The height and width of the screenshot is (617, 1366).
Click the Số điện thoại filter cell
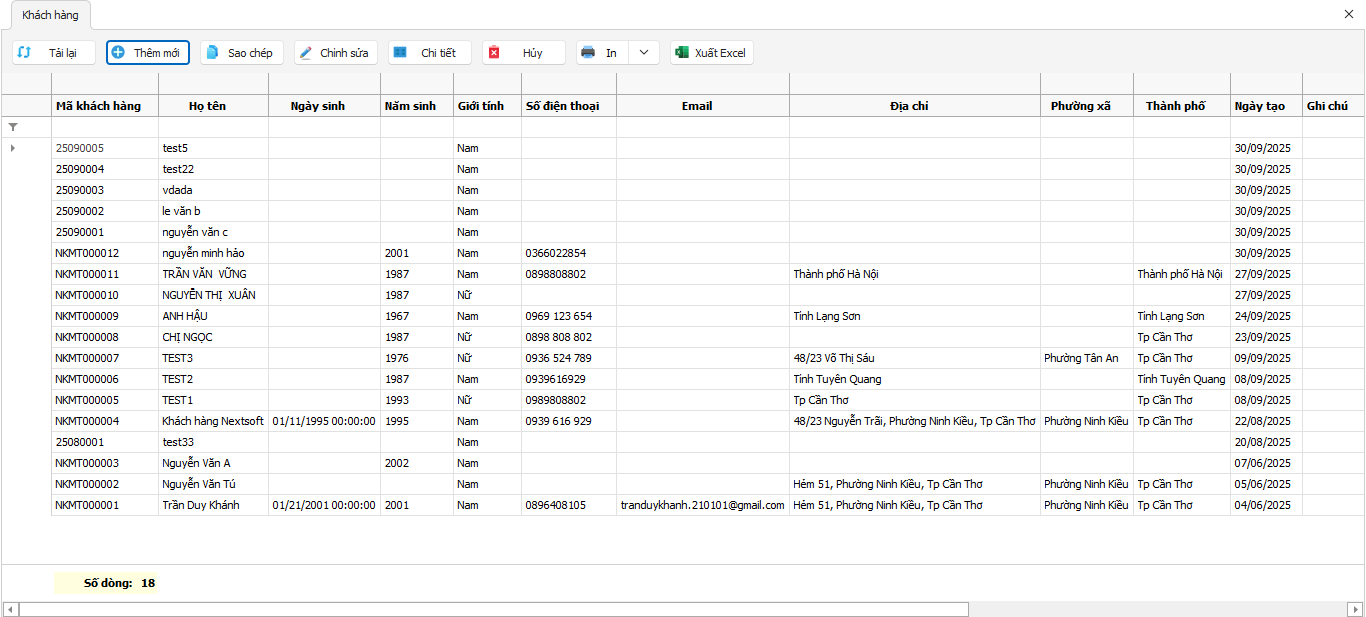568,128
